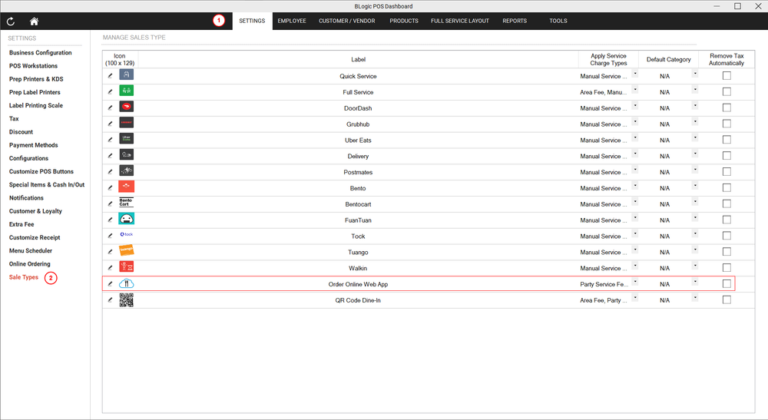Go to Customer & Loyalty settings
The image size is (768, 420).
coord(35,211)
